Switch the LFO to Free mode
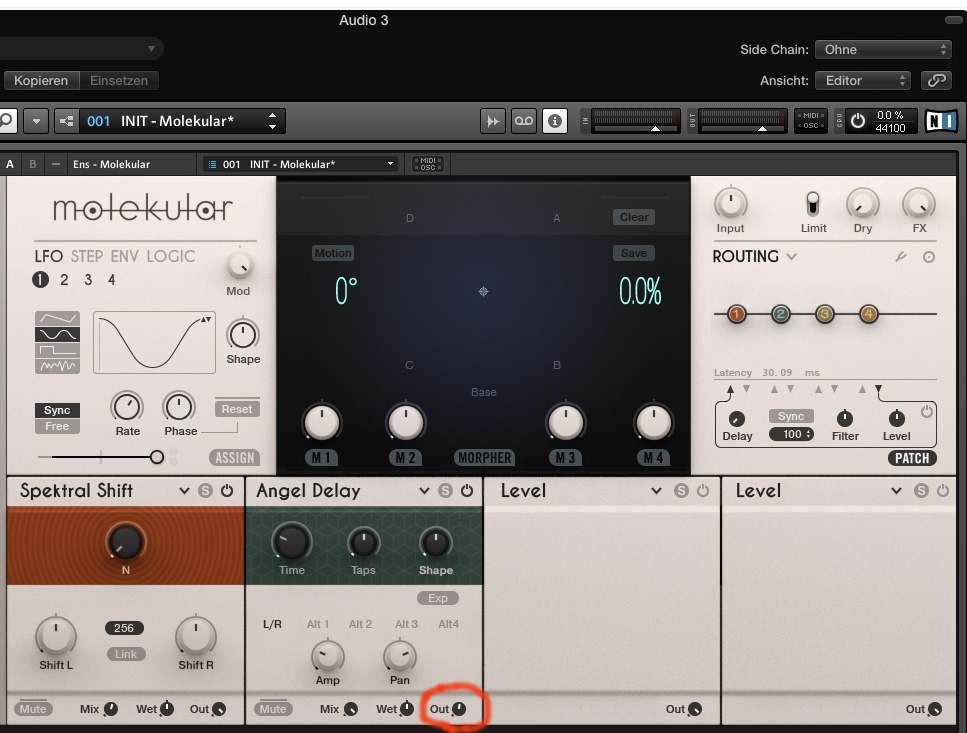The height and width of the screenshot is (733, 967). click(57, 427)
